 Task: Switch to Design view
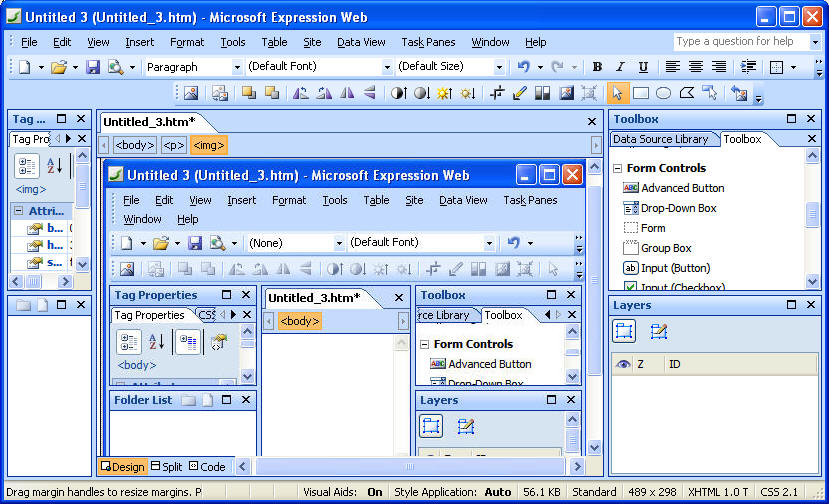click(x=123, y=466)
